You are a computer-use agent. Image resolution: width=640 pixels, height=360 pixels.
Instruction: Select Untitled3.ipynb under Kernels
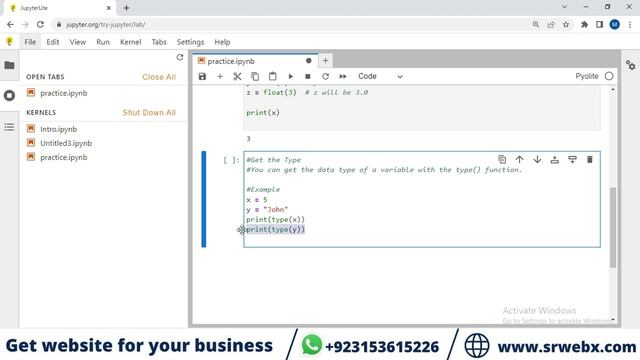coord(66,143)
